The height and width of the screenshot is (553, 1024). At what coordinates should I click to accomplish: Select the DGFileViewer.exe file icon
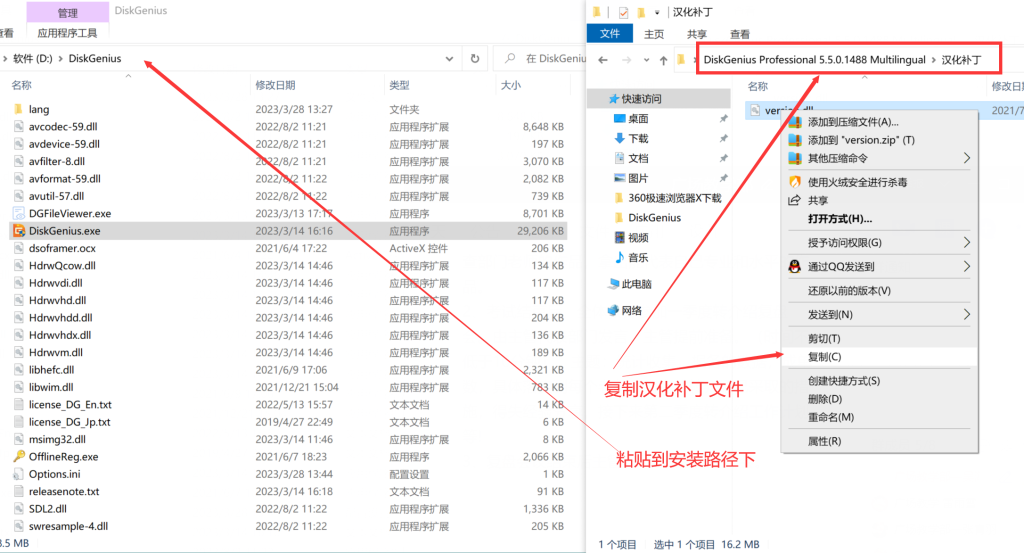pyautogui.click(x=19, y=213)
